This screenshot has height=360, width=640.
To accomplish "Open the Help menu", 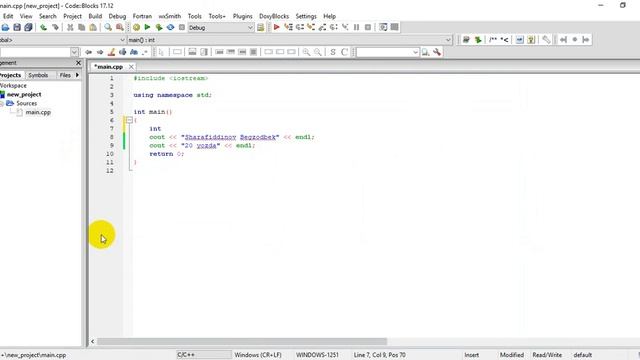I will pyautogui.click(x=329, y=16).
